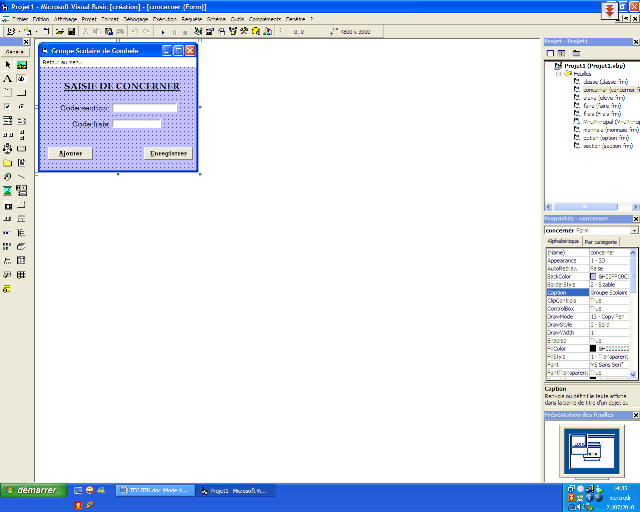This screenshot has height=512, width=640.
Task: Click the Ajouter button on form
Action: pyautogui.click(x=70, y=154)
